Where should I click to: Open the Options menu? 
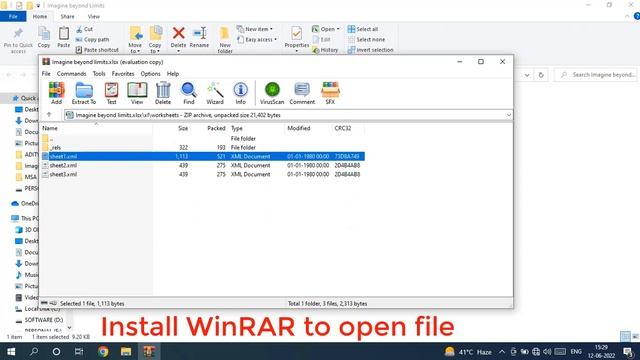[150, 73]
